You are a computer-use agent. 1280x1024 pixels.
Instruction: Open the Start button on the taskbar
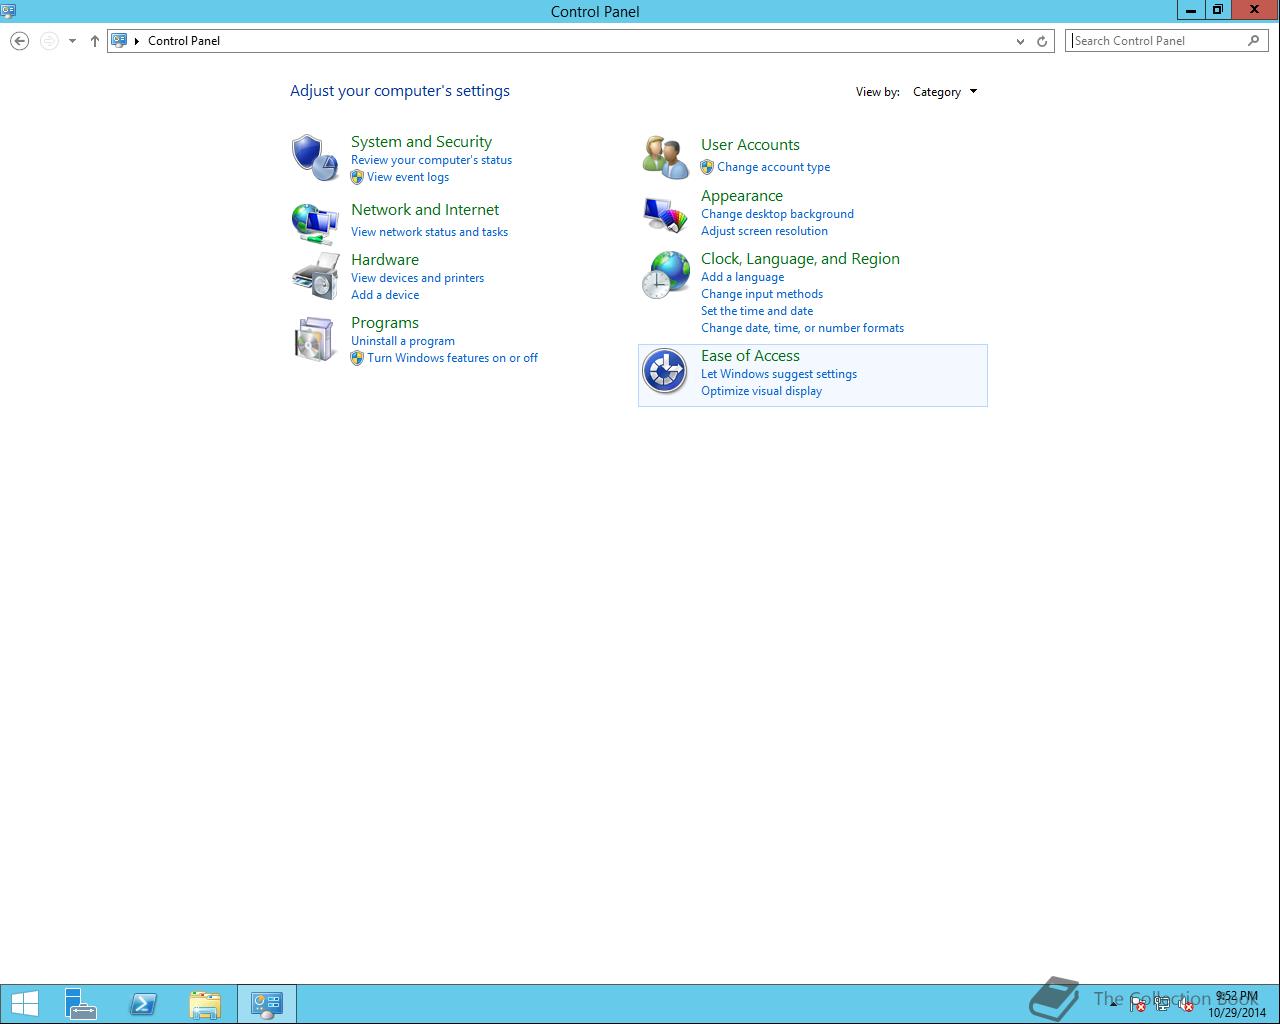point(25,1004)
